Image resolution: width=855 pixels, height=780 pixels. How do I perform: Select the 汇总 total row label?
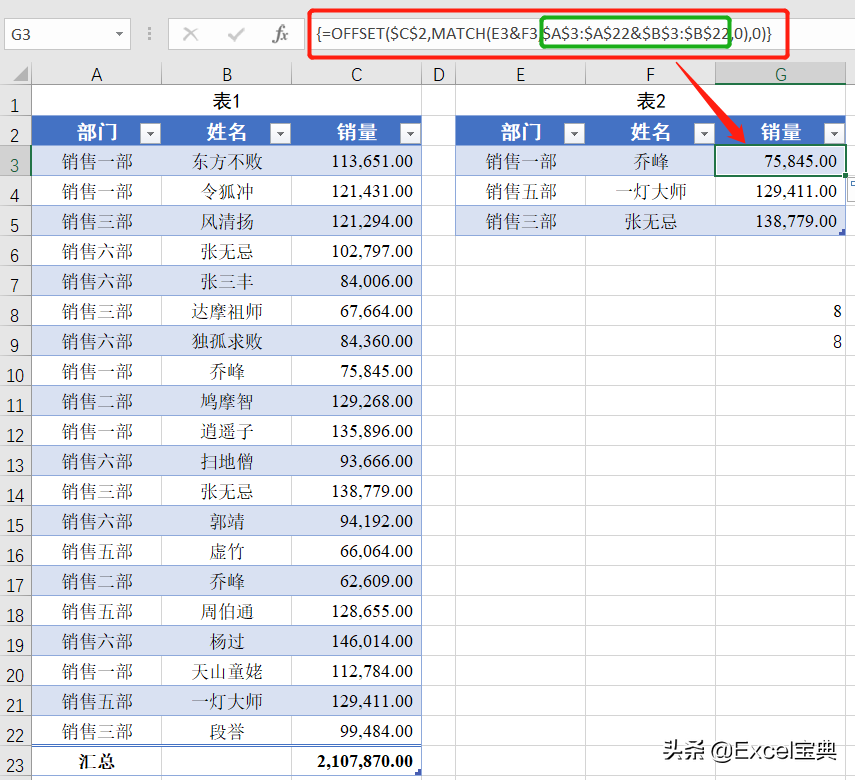pos(97,761)
